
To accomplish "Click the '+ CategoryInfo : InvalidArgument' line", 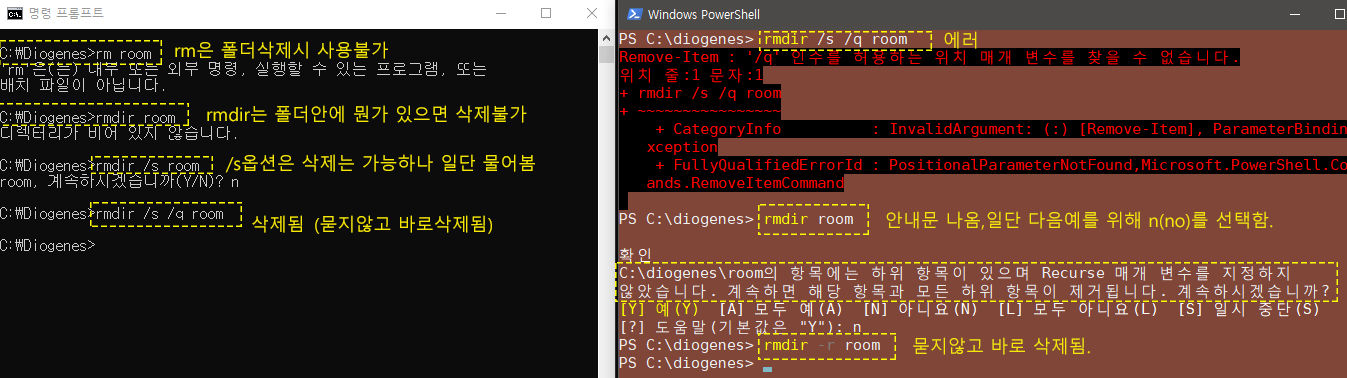I will point(1001,129).
